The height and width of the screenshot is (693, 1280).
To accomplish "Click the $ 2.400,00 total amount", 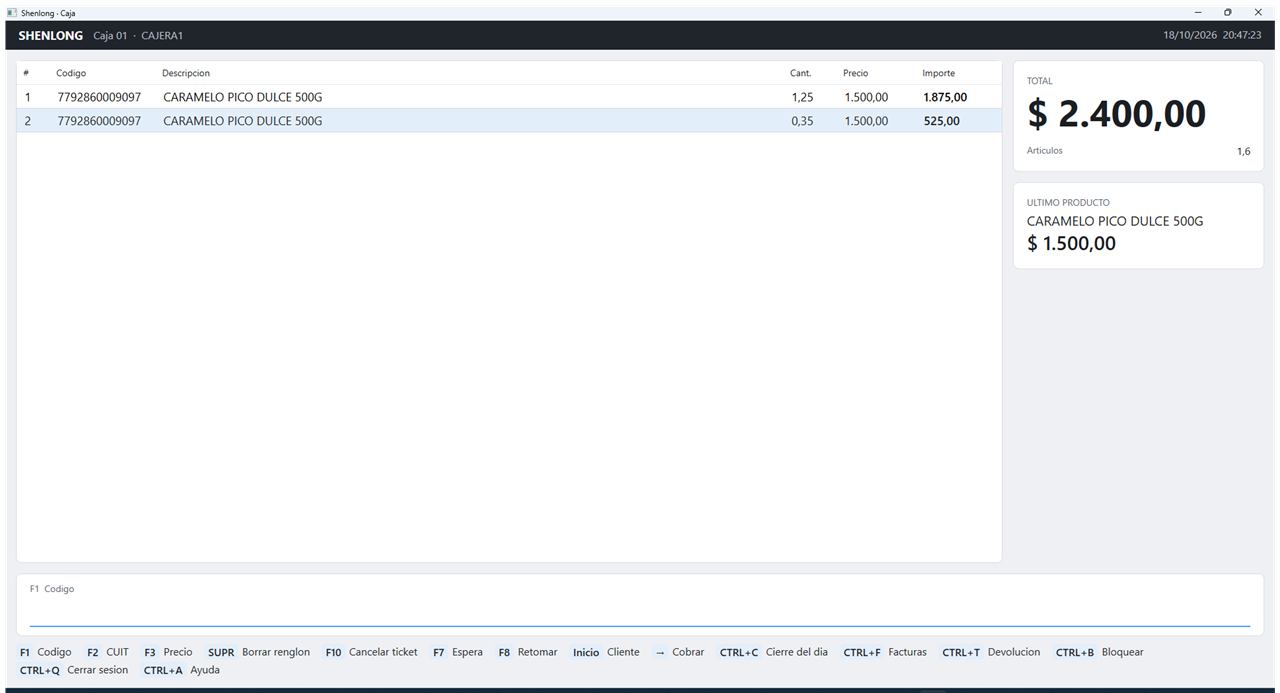I will [1116, 114].
